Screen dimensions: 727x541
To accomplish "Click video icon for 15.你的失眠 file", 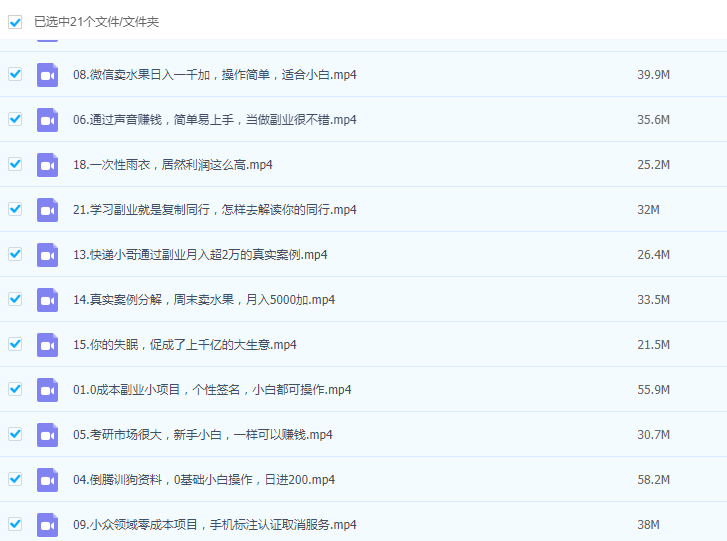I will point(47,345).
